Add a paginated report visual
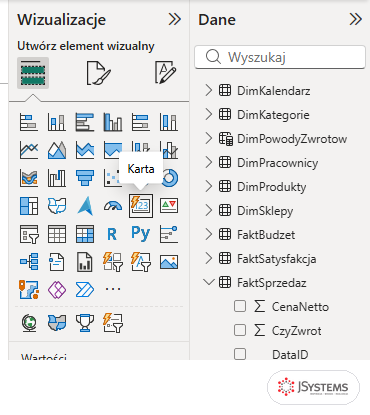The height and width of the screenshot is (415, 370). 85,261
